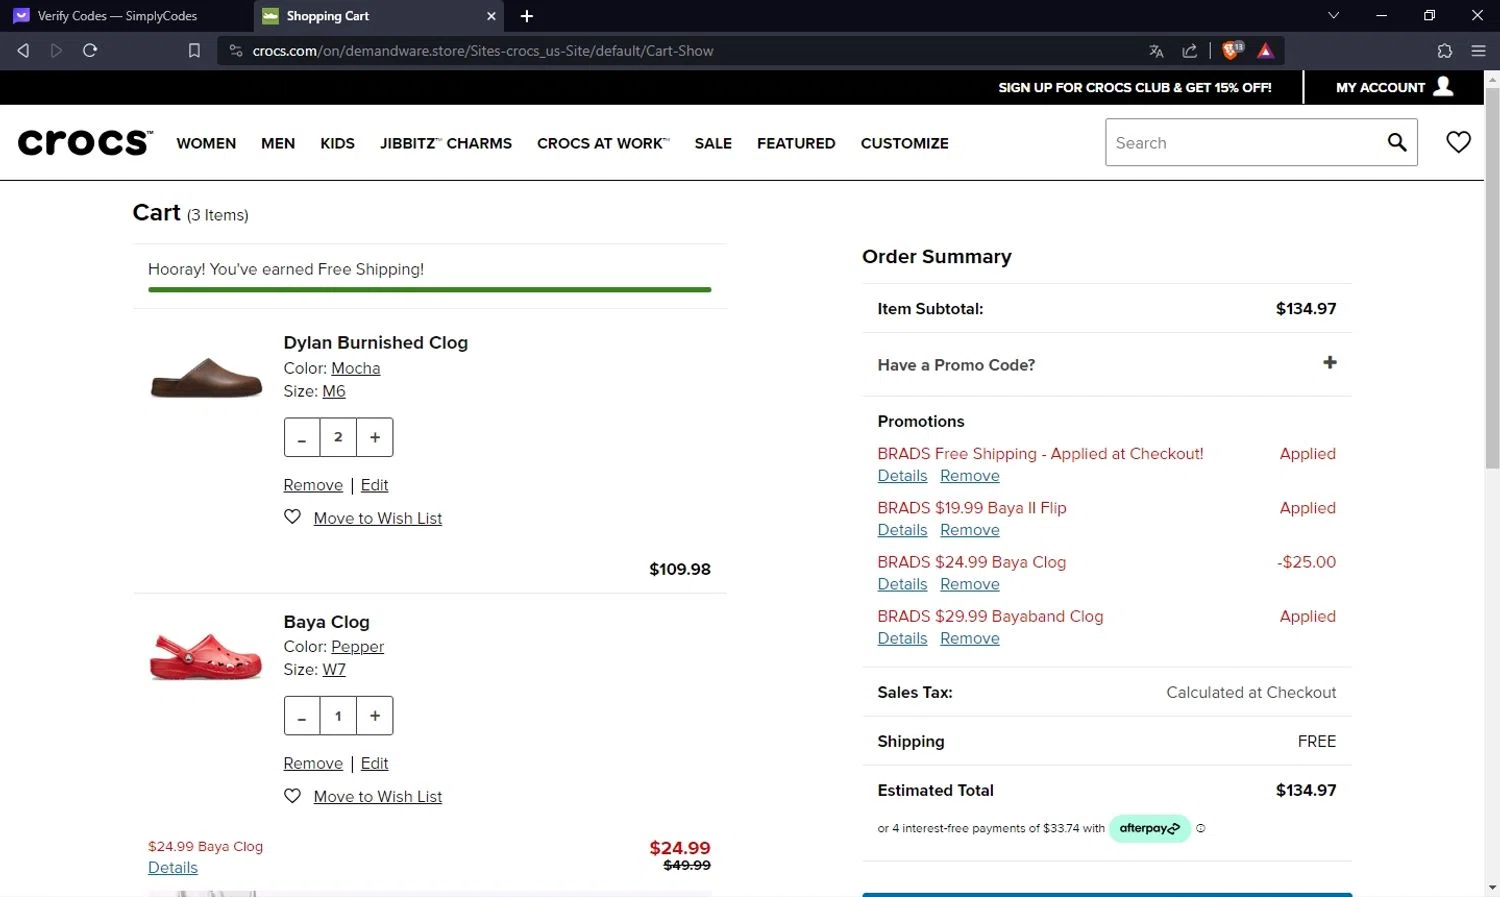Open Details under $24.99 Baya Clog item
The width and height of the screenshot is (1500, 897).
click(x=173, y=867)
